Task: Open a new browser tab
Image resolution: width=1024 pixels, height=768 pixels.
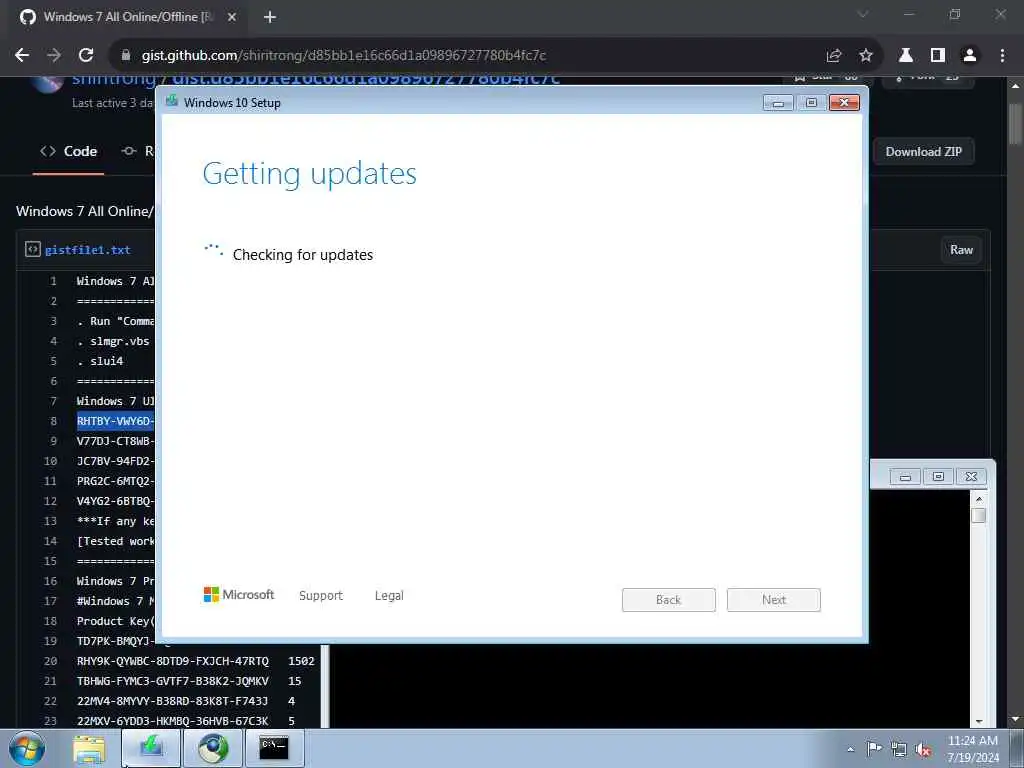Action: point(270,18)
